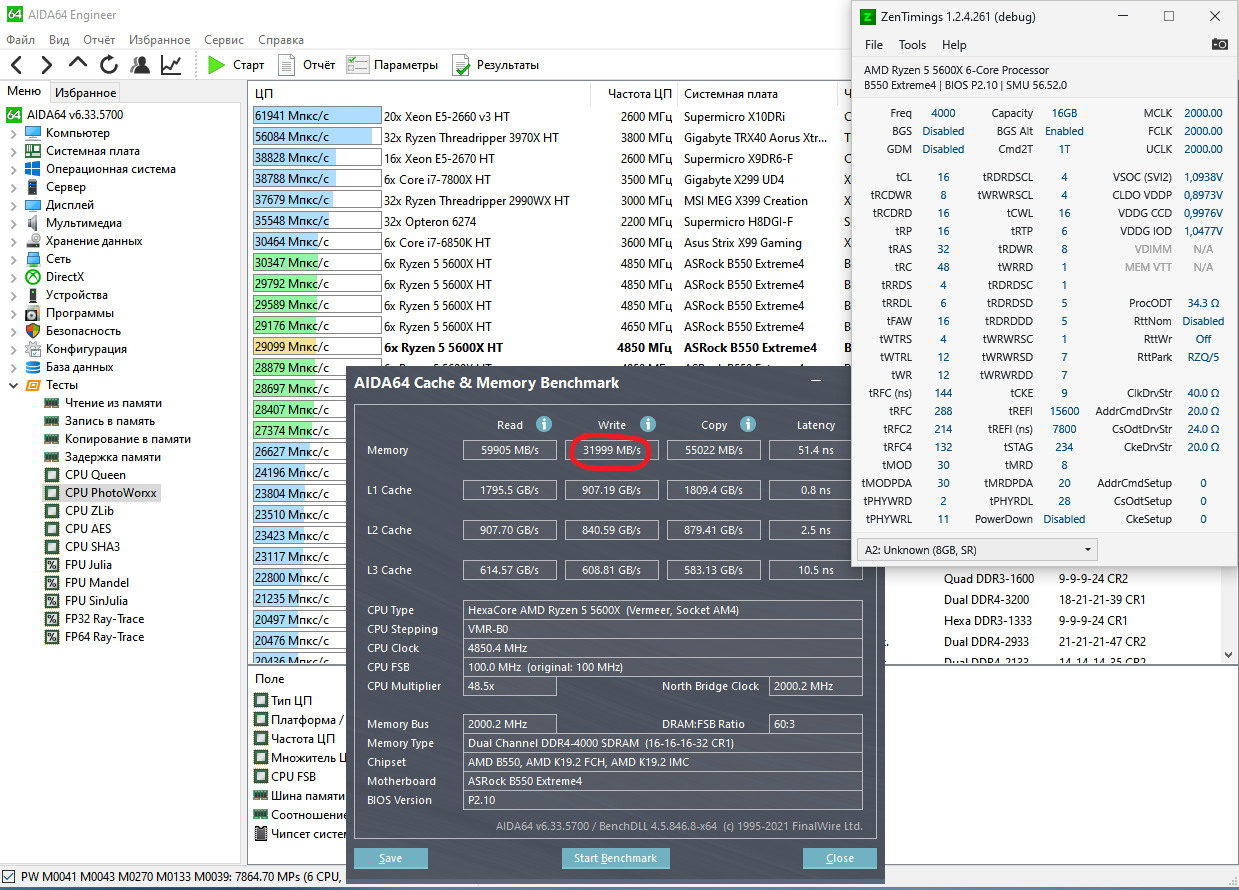This screenshot has width=1239, height=890.
Task: Select the FP64 Ray-Trace test
Action: pos(104,637)
